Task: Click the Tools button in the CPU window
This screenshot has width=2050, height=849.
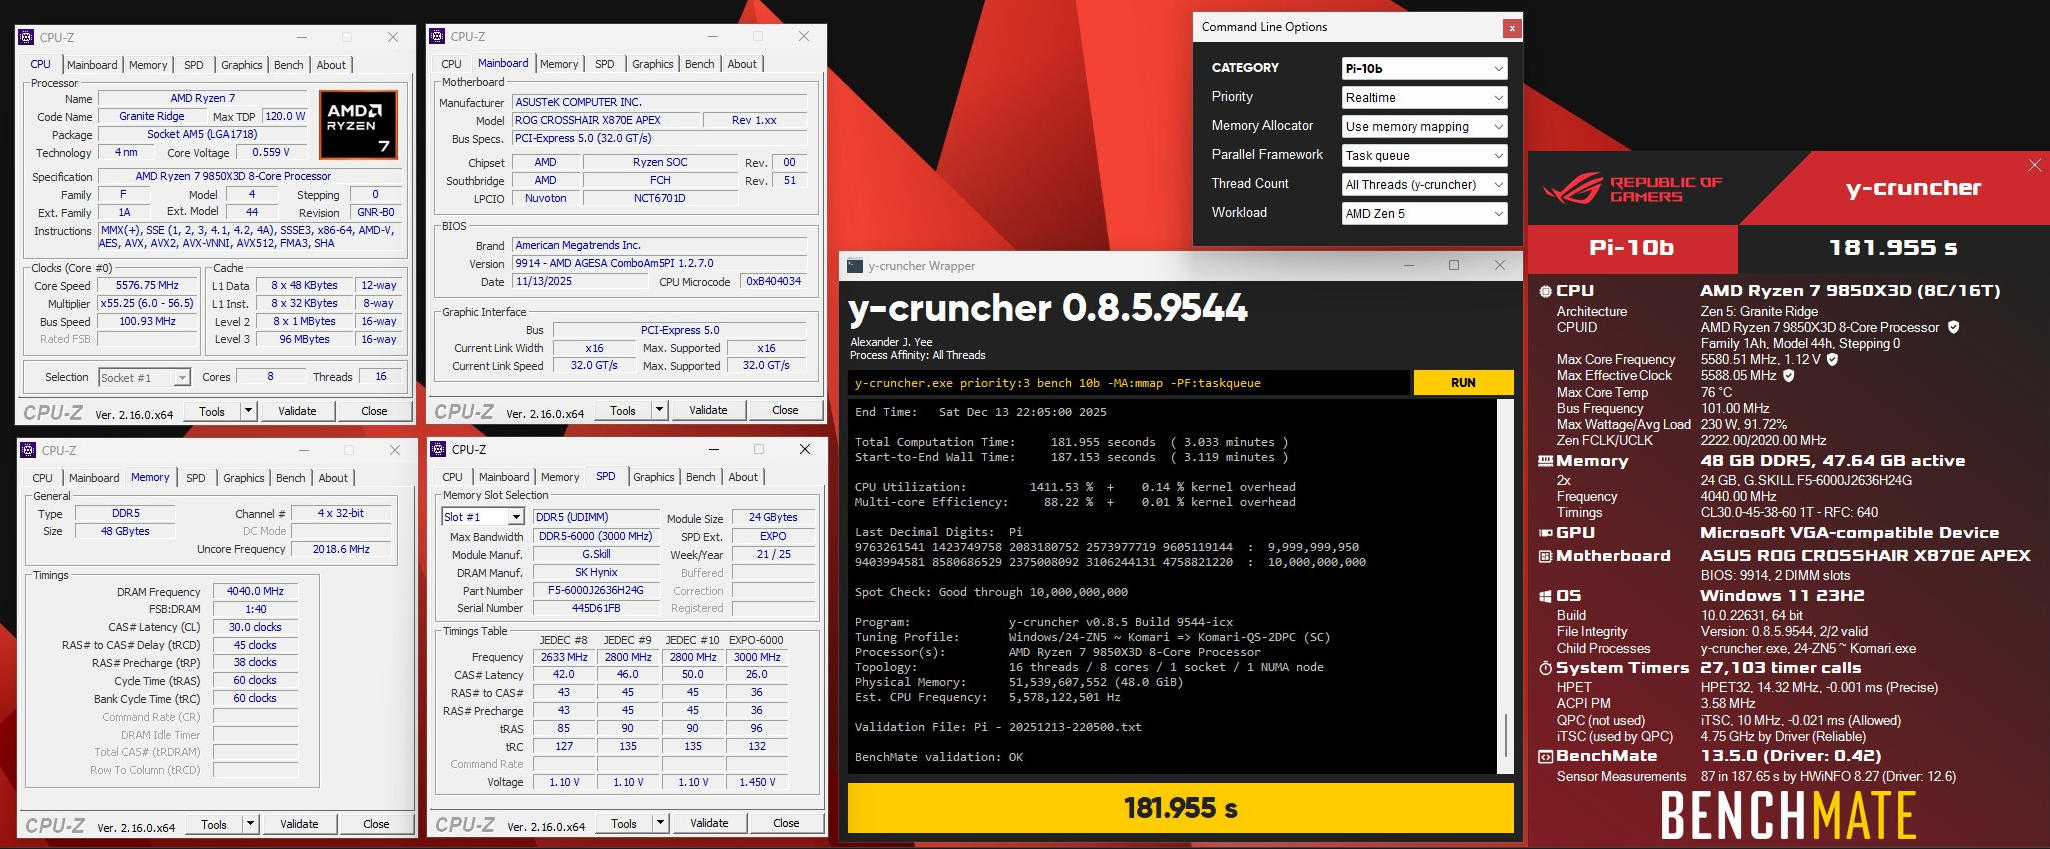Action: pos(212,411)
